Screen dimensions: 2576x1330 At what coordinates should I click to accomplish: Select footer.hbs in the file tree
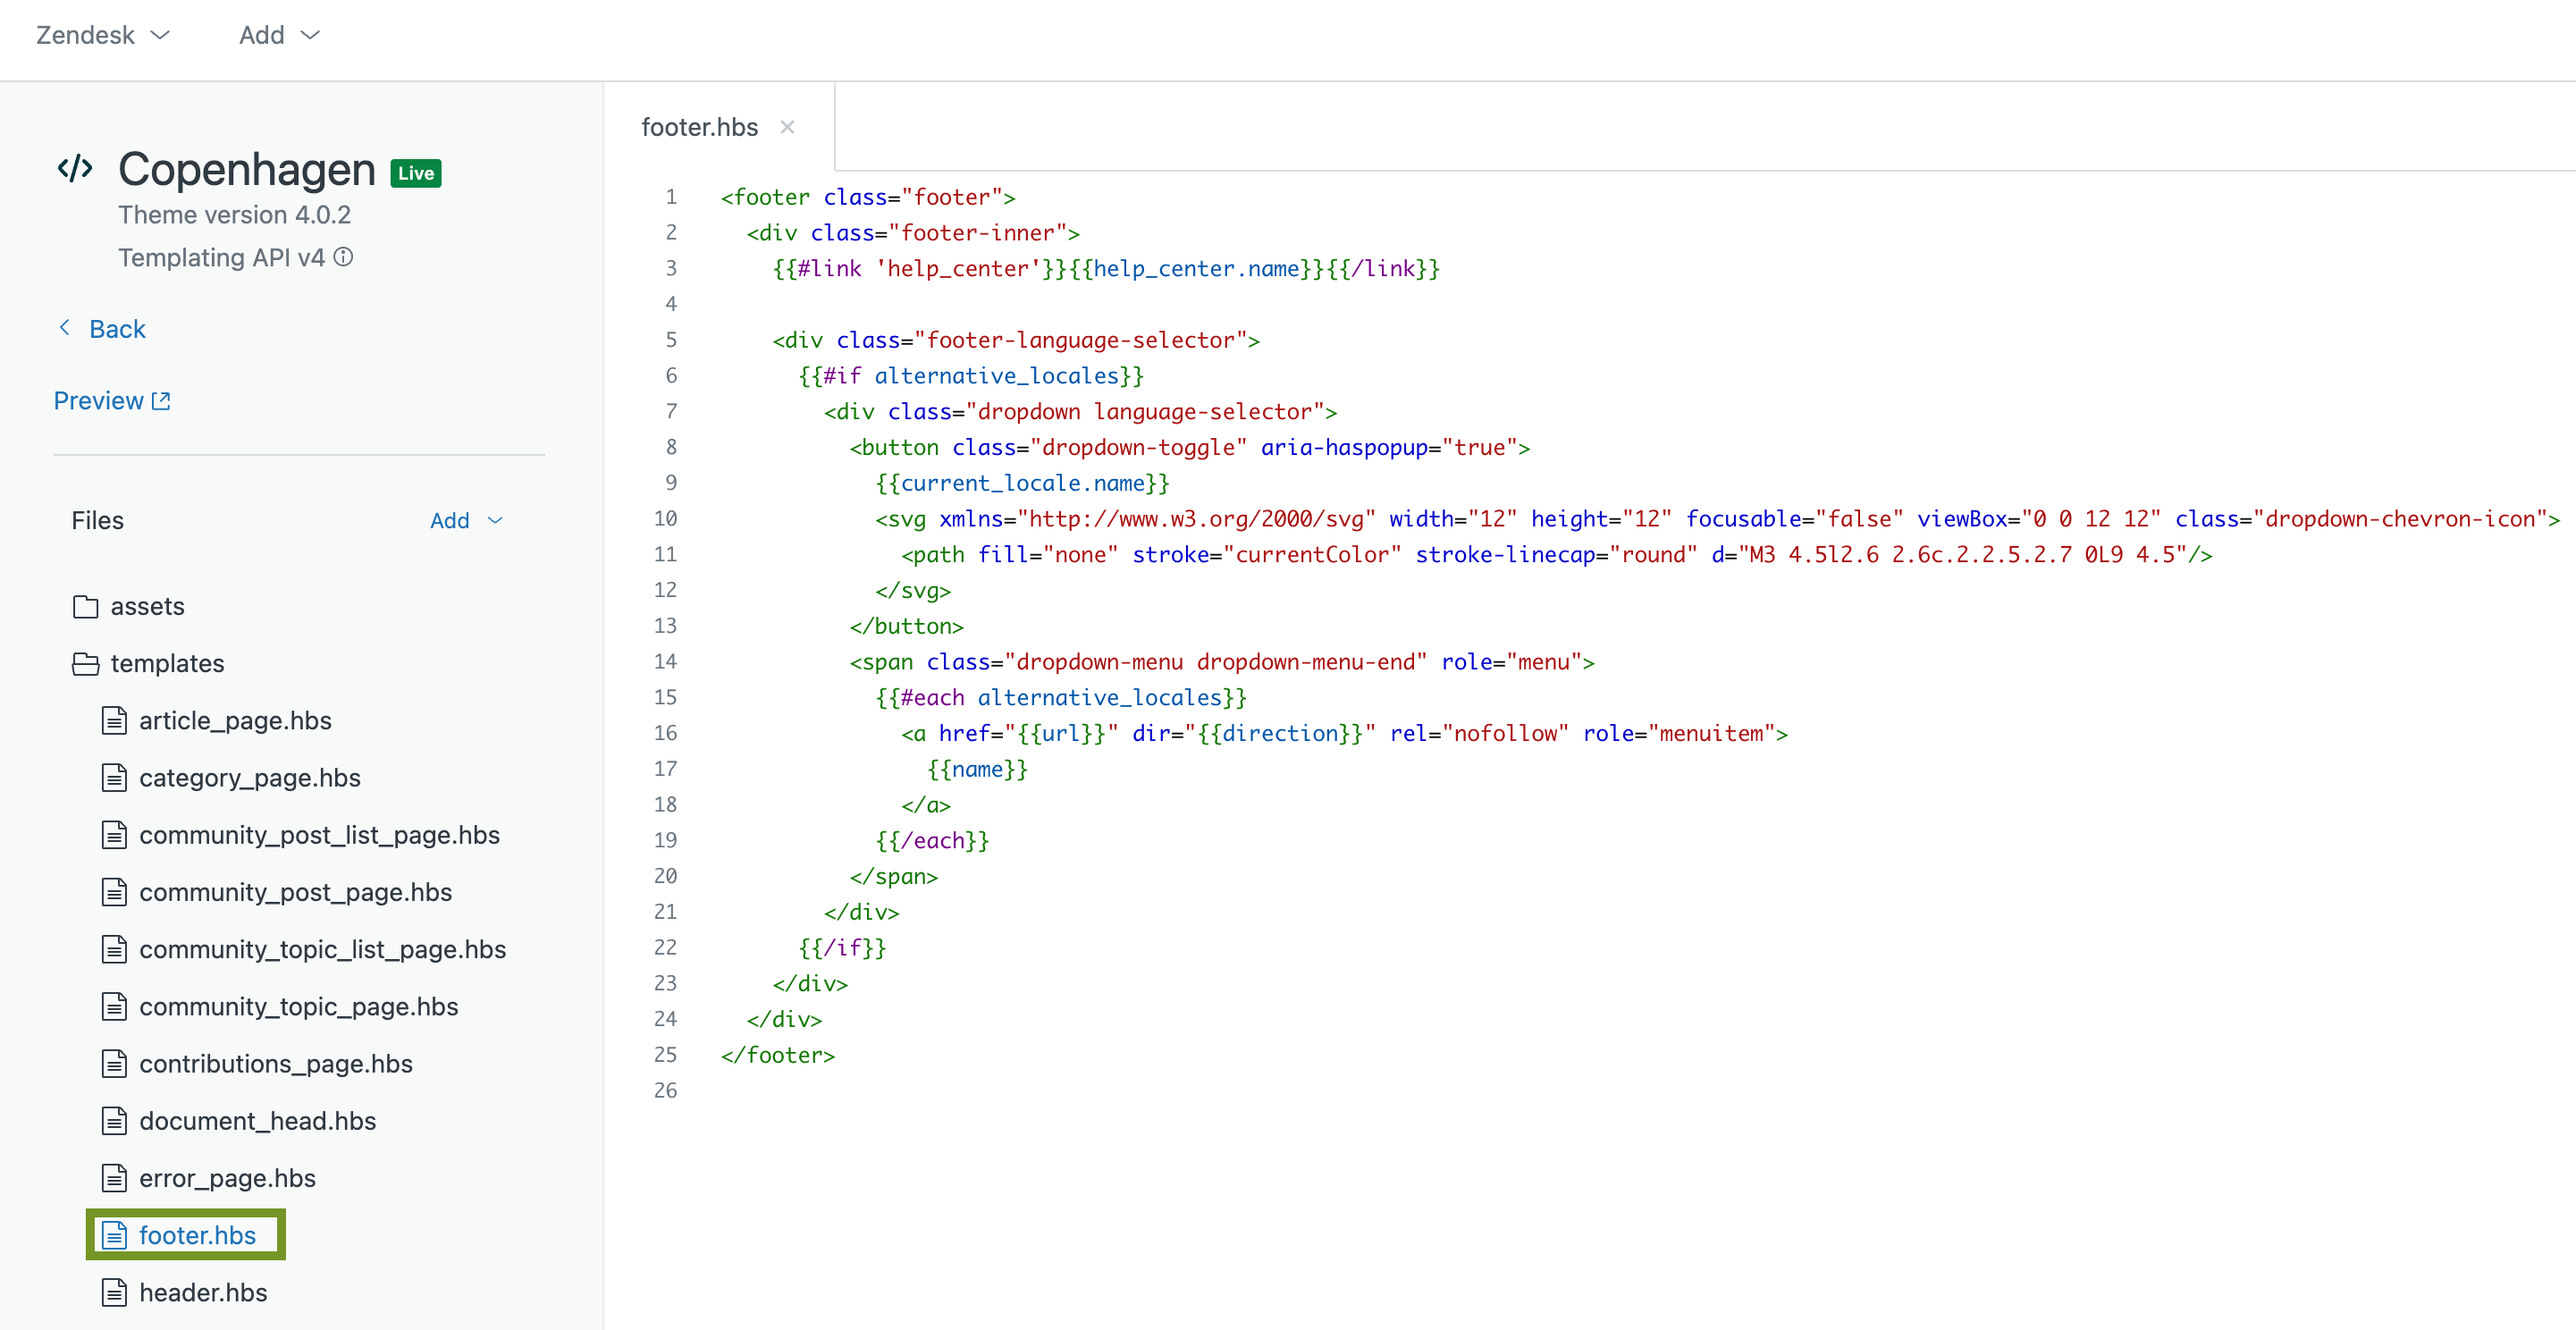(x=197, y=1235)
